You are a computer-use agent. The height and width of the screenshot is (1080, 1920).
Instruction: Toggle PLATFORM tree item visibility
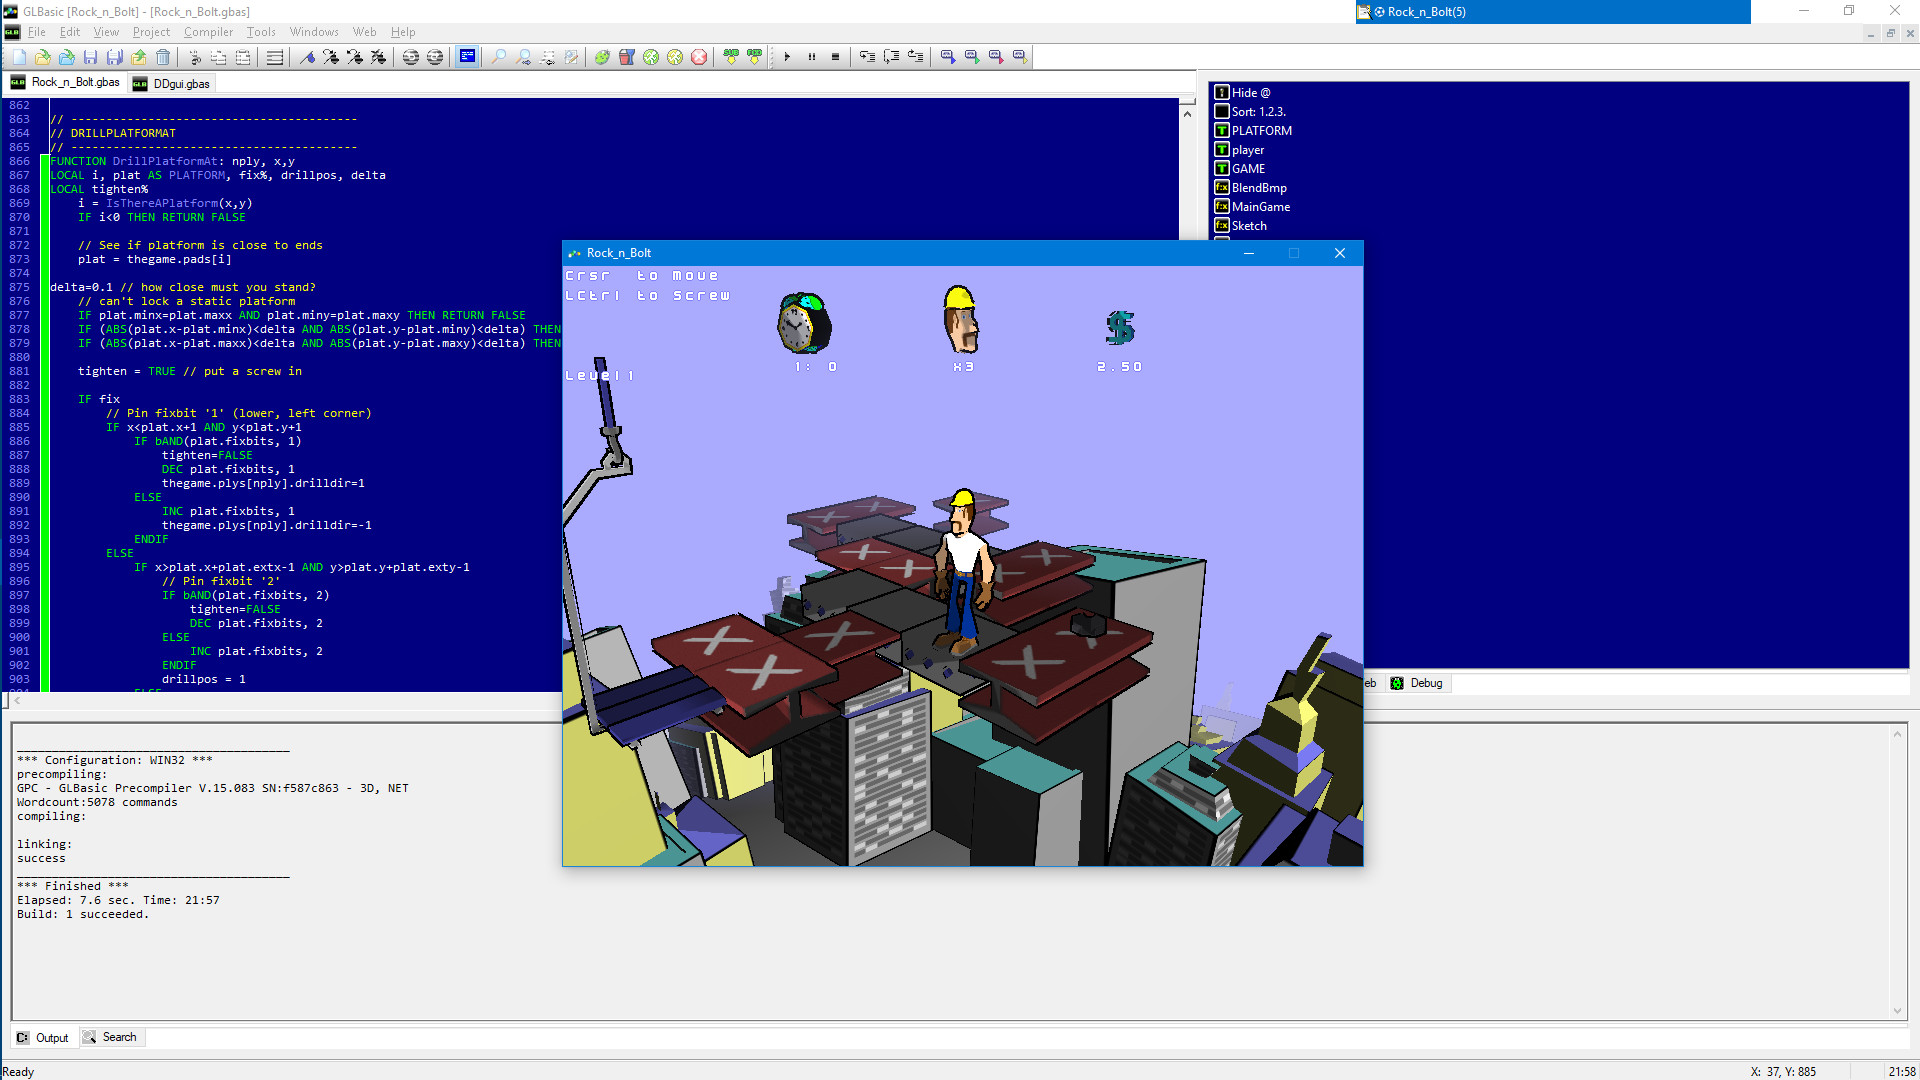[x=1220, y=129]
